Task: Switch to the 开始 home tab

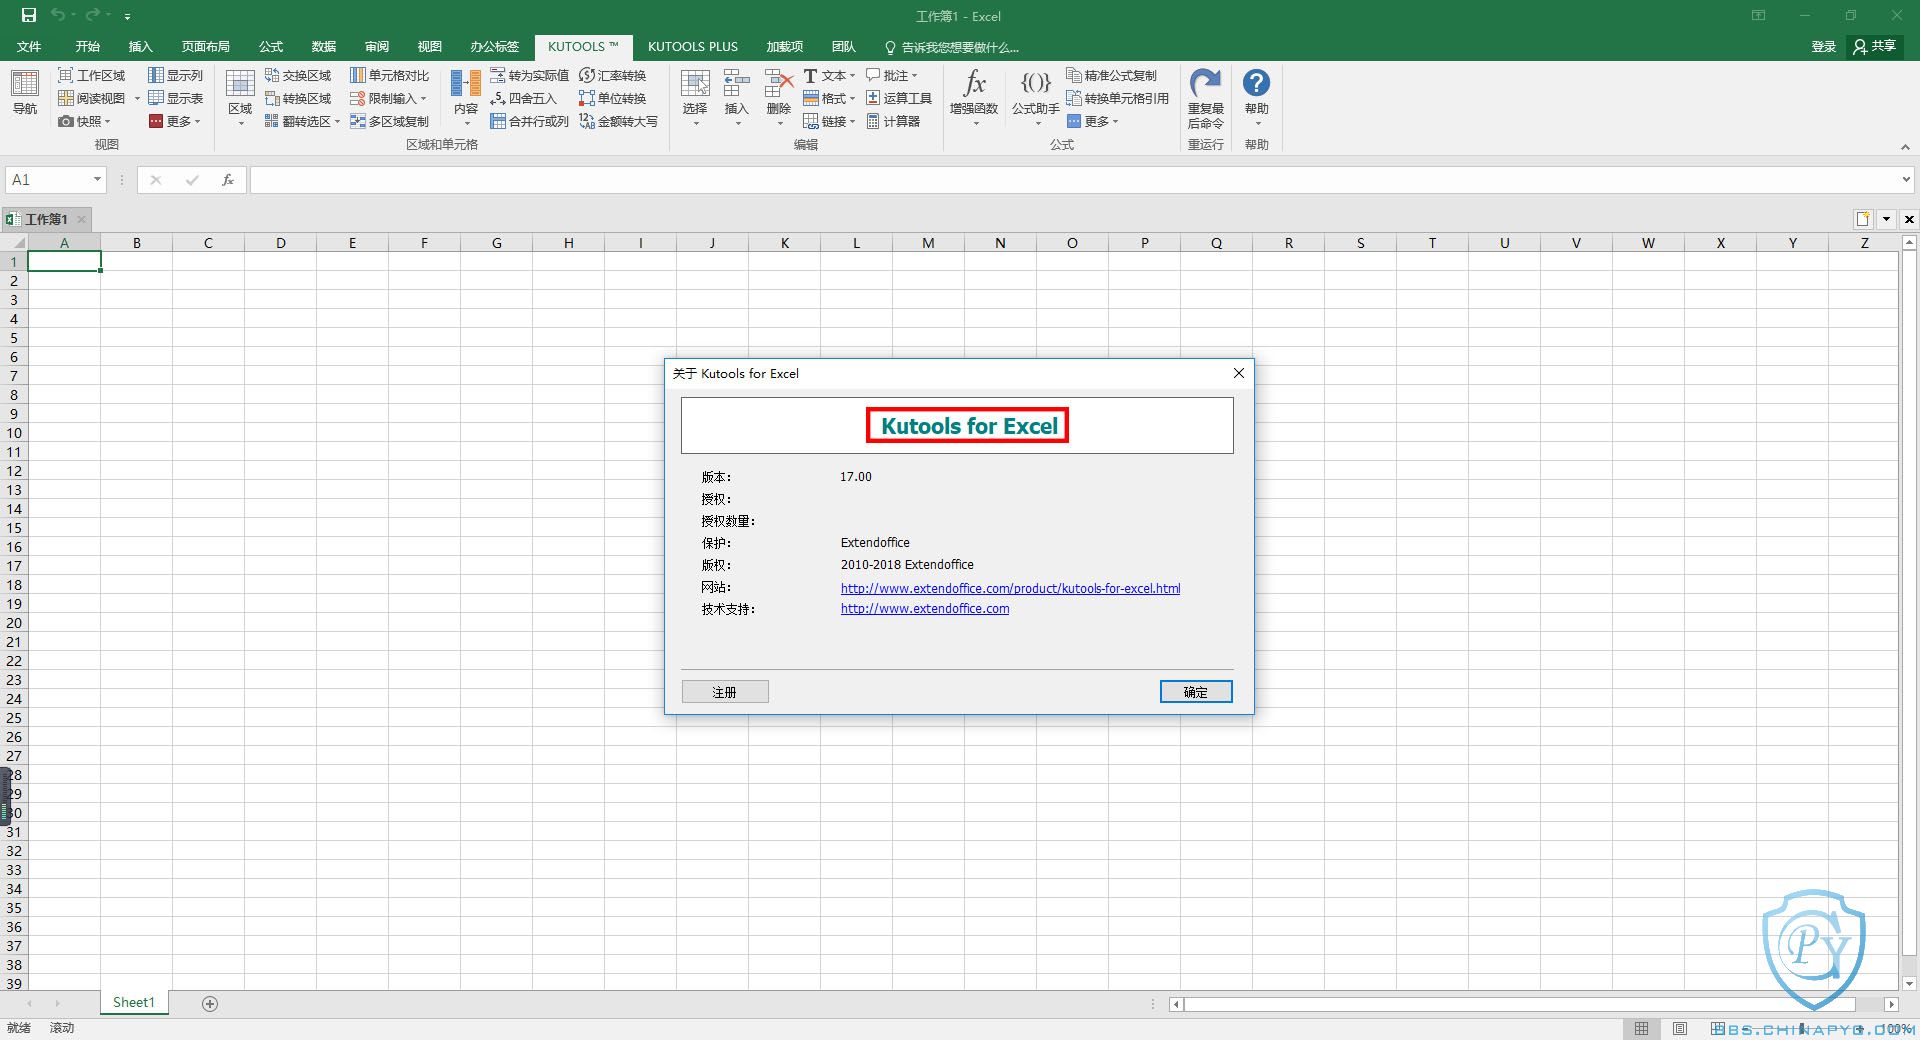Action: [x=87, y=46]
